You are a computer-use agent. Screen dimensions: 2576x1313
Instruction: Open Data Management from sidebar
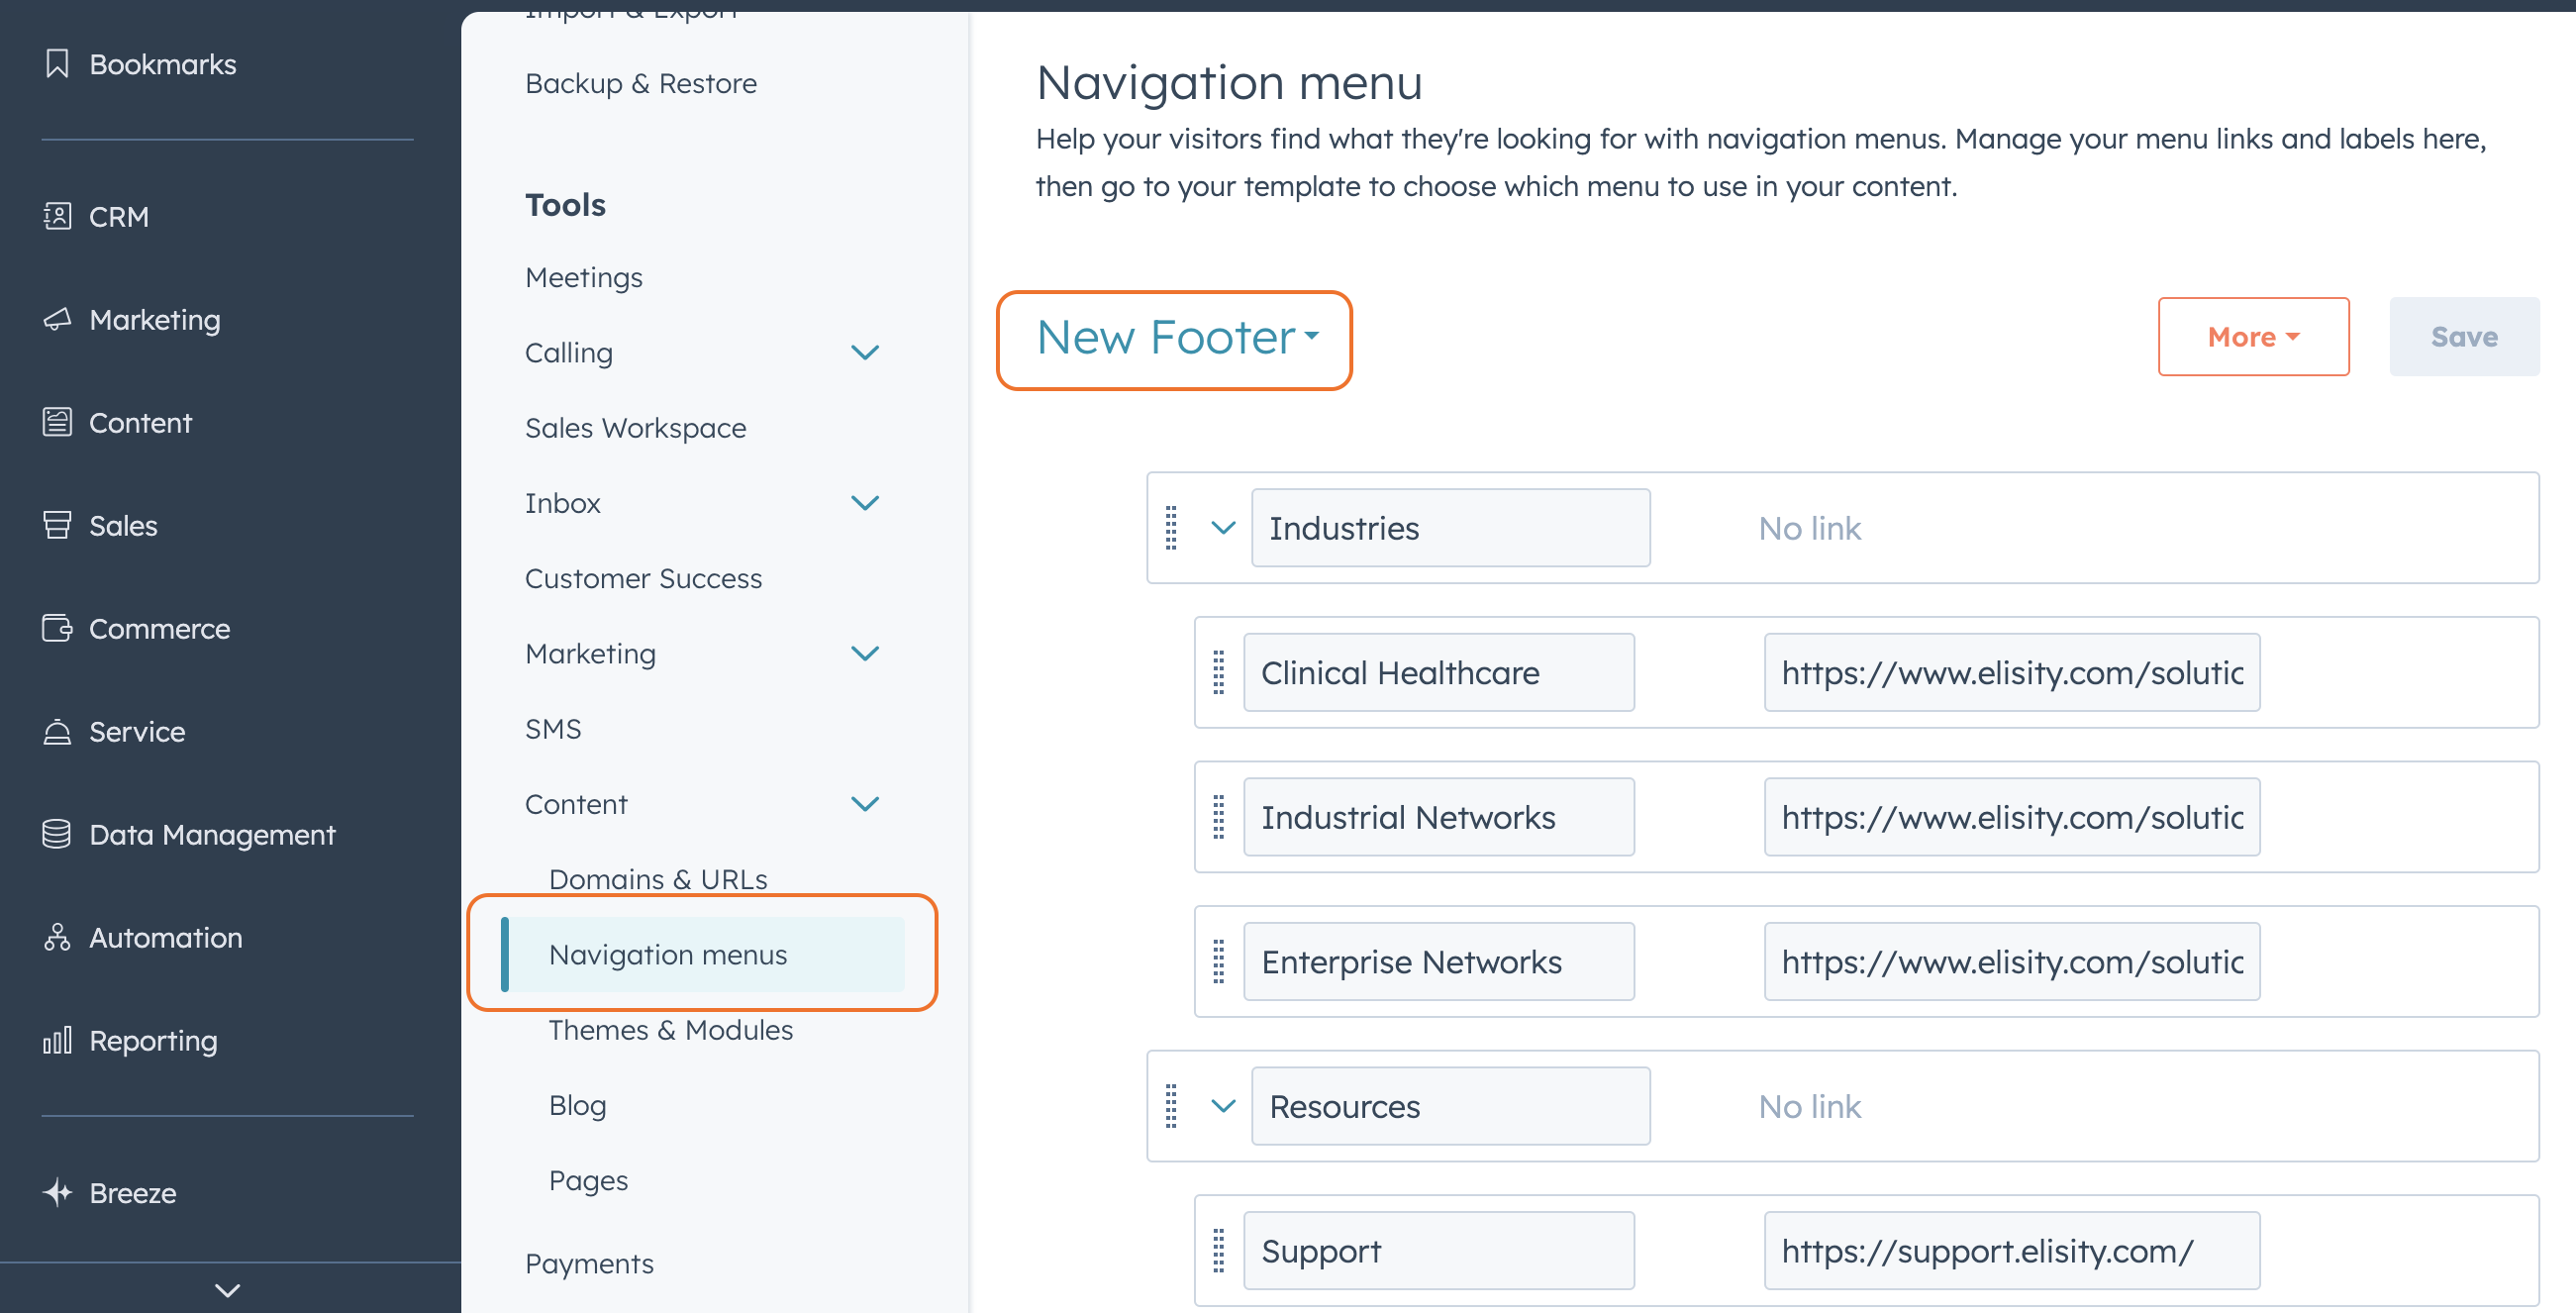pos(211,834)
